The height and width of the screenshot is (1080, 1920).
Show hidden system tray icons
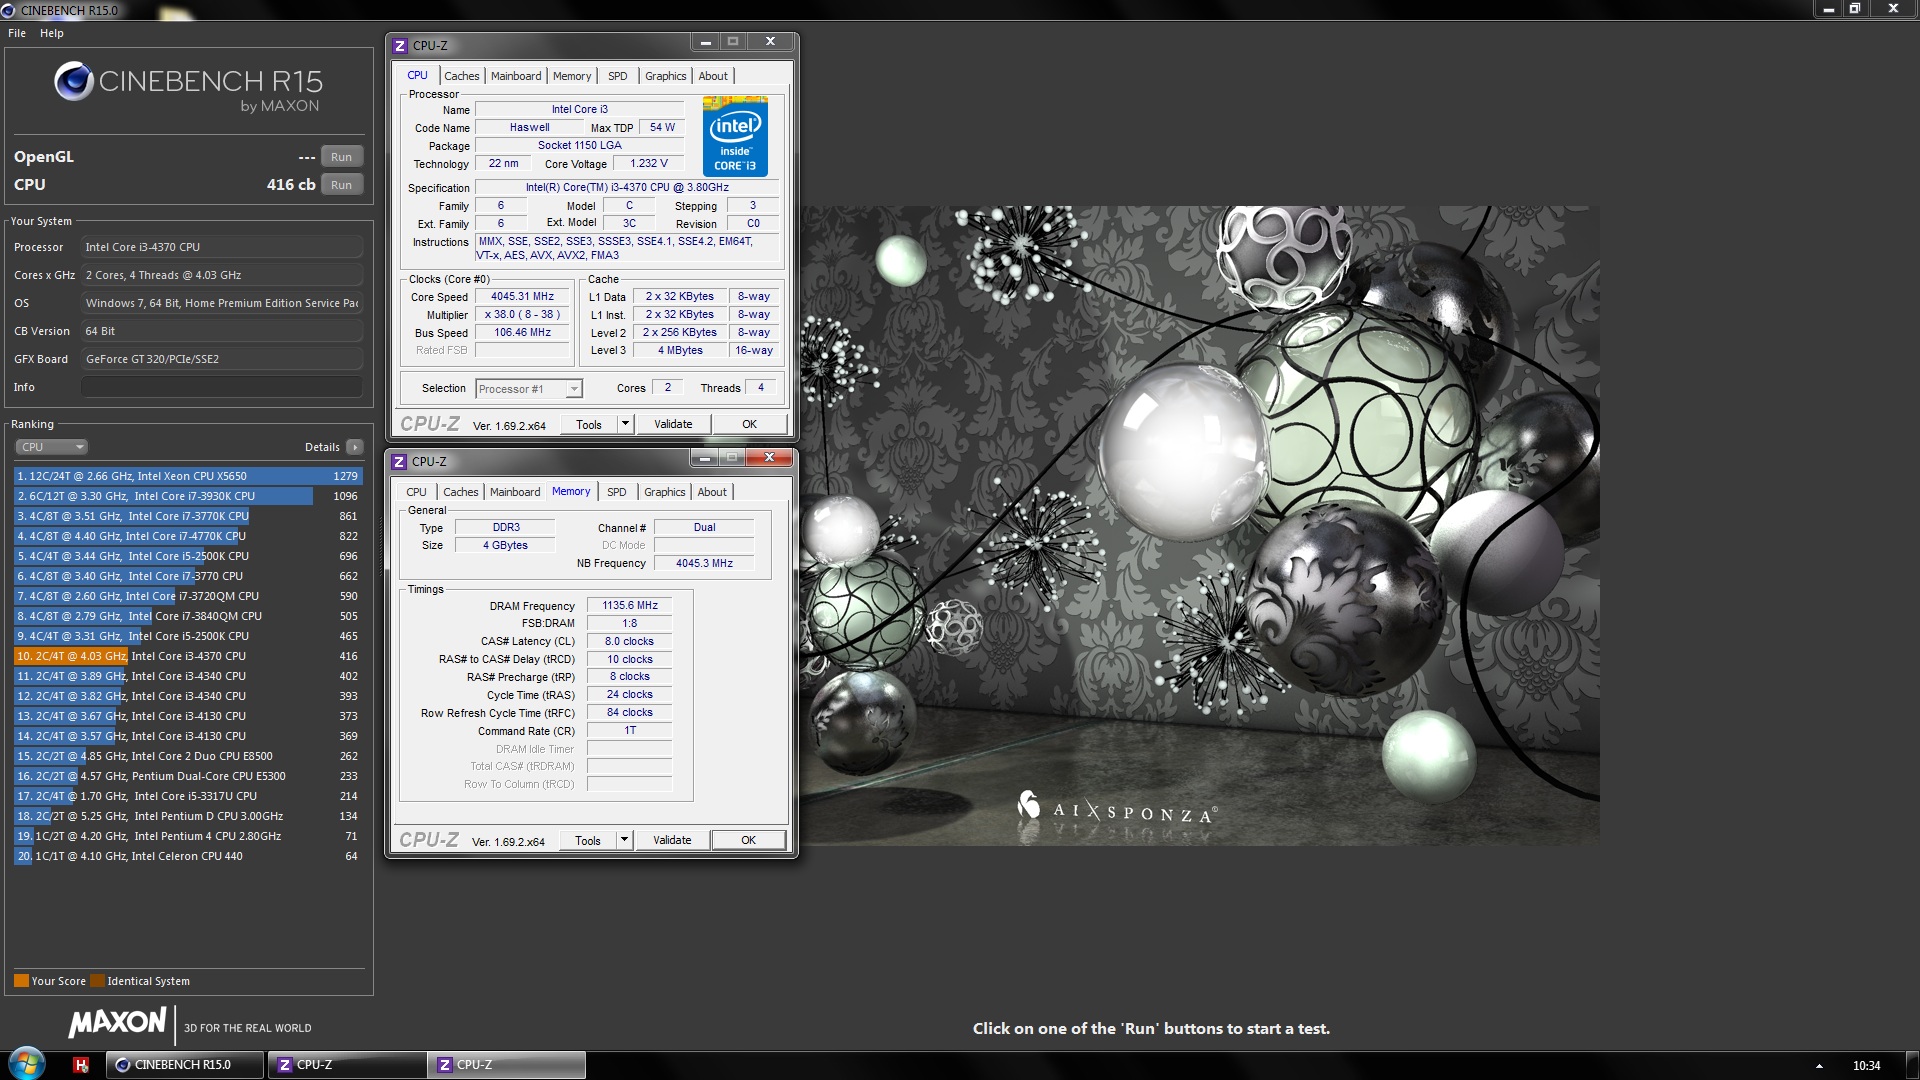[x=1819, y=1066]
